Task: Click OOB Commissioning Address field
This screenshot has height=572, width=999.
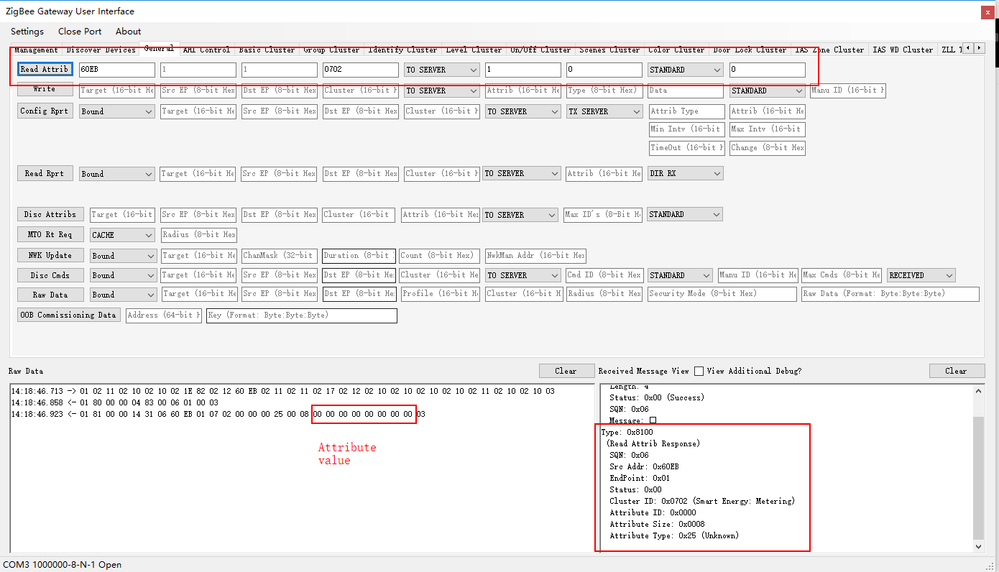Action: (163, 315)
